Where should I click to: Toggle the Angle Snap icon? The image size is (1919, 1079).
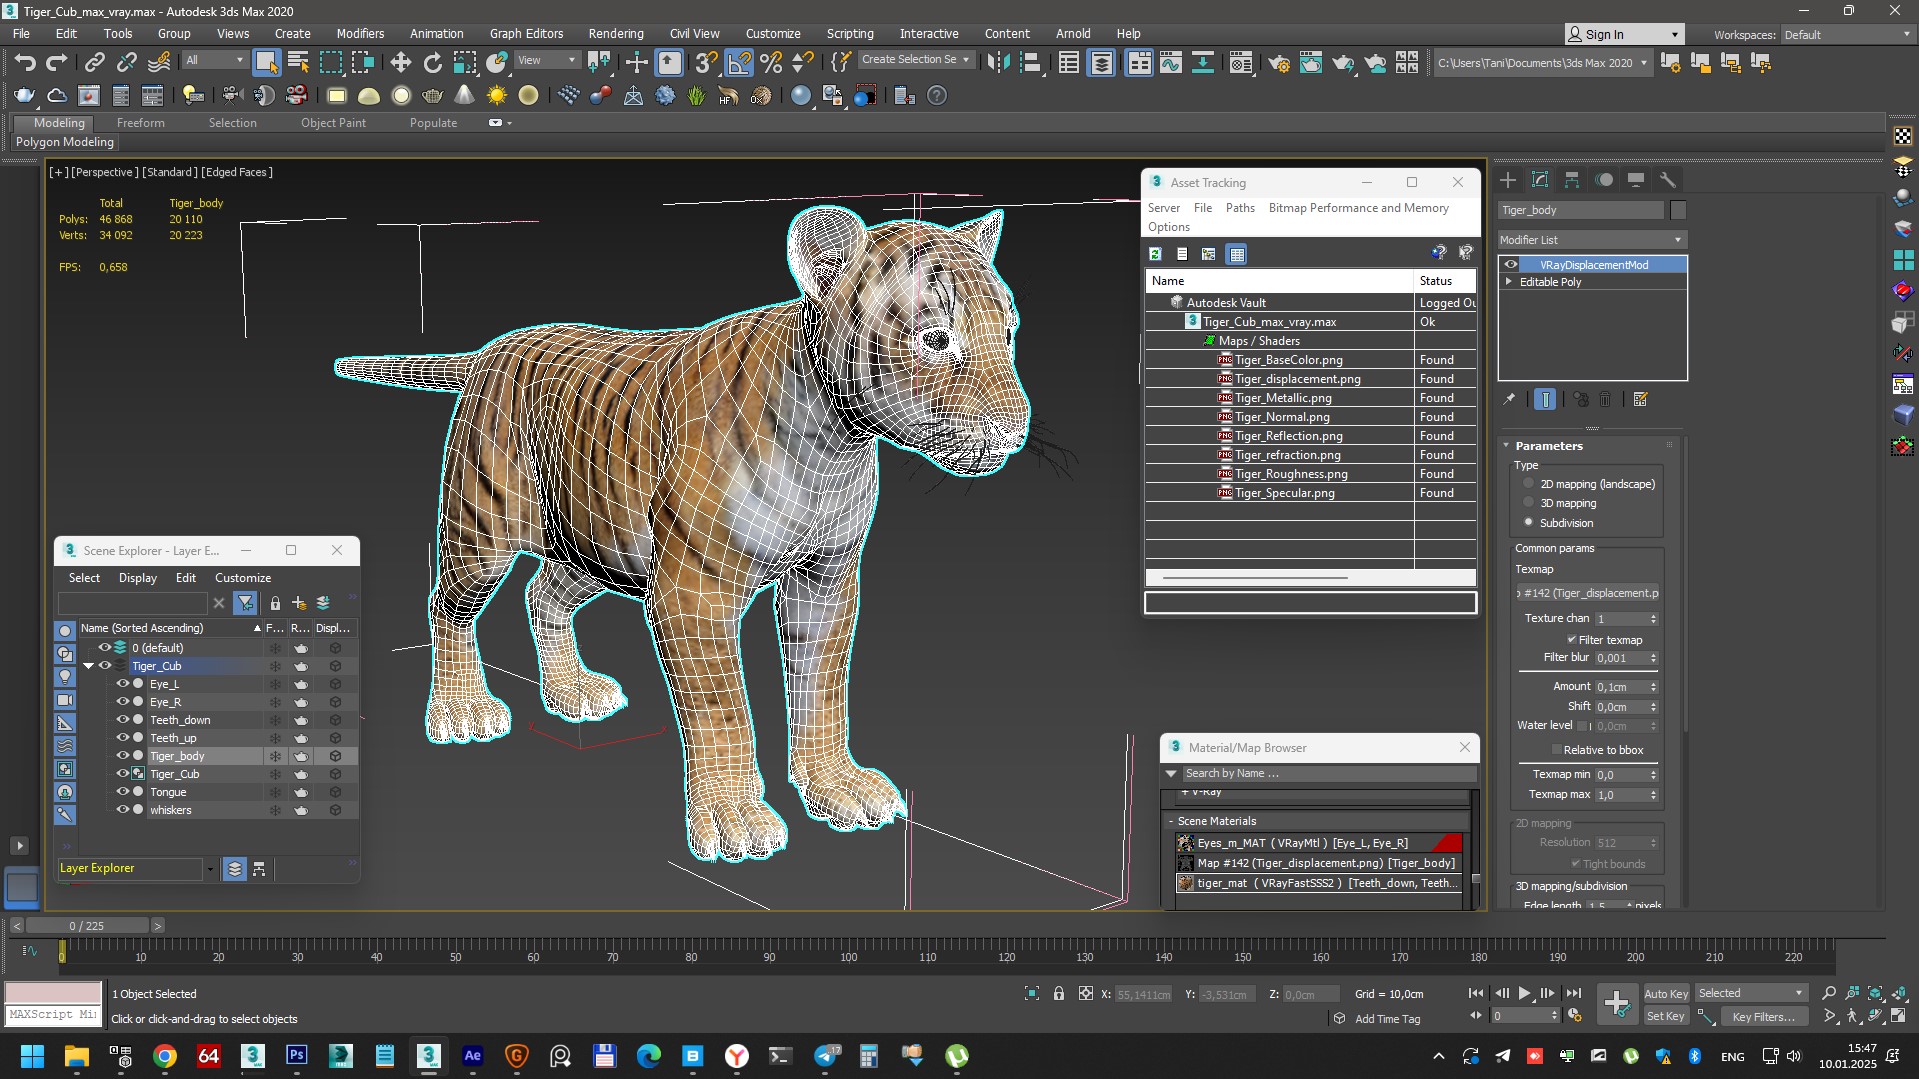[739, 63]
